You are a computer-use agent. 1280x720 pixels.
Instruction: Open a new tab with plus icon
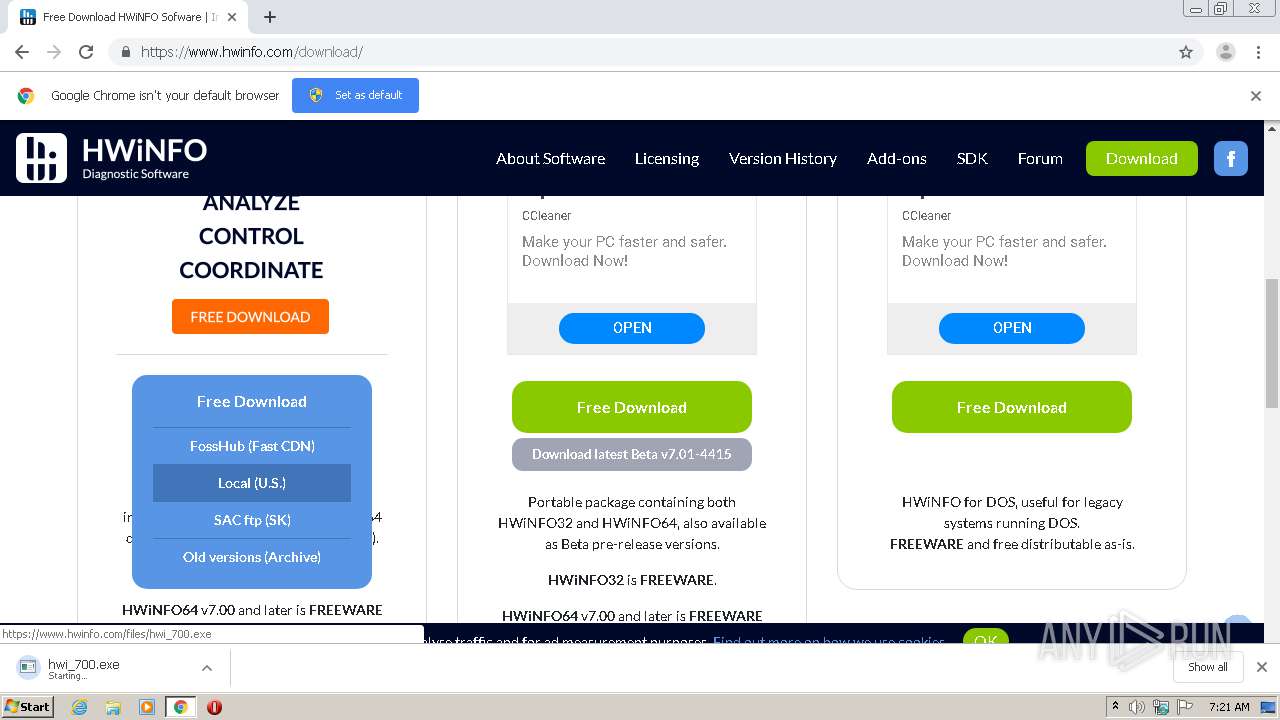point(270,17)
